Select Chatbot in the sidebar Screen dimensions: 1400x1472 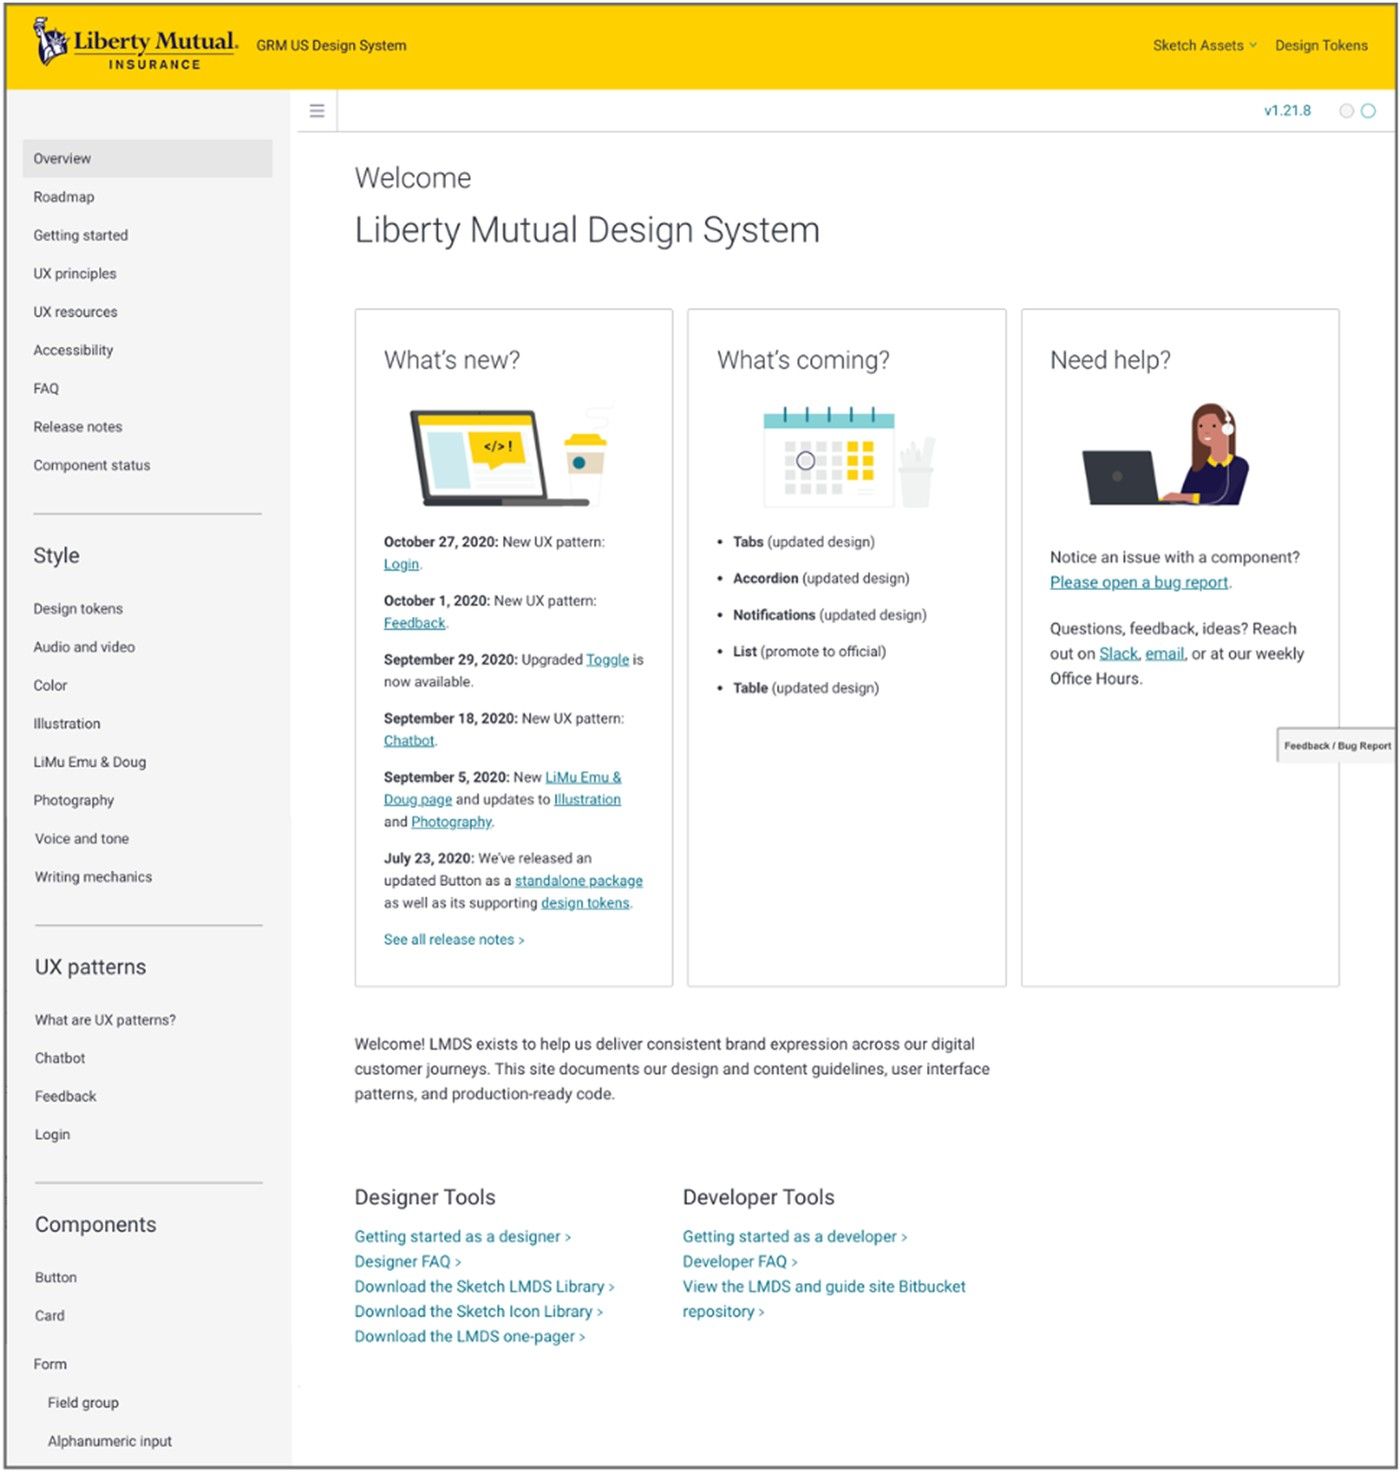(60, 1058)
